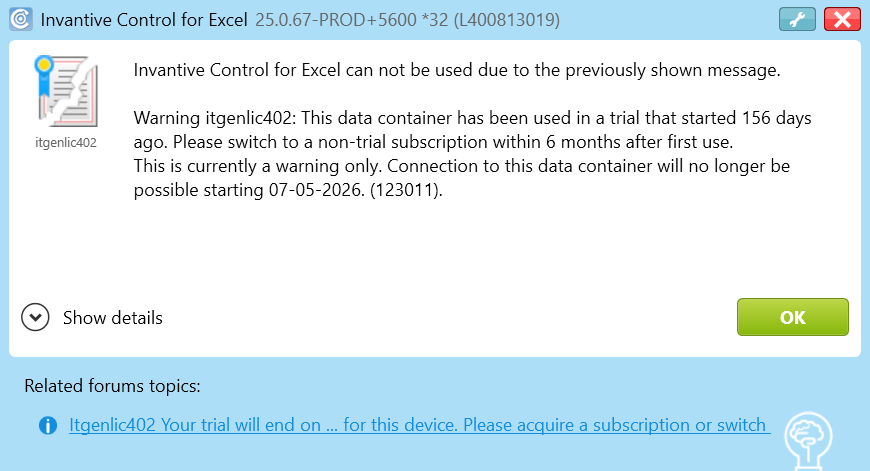Click the Invantive target icon in title bar
This screenshot has width=870, height=471.
point(19,19)
